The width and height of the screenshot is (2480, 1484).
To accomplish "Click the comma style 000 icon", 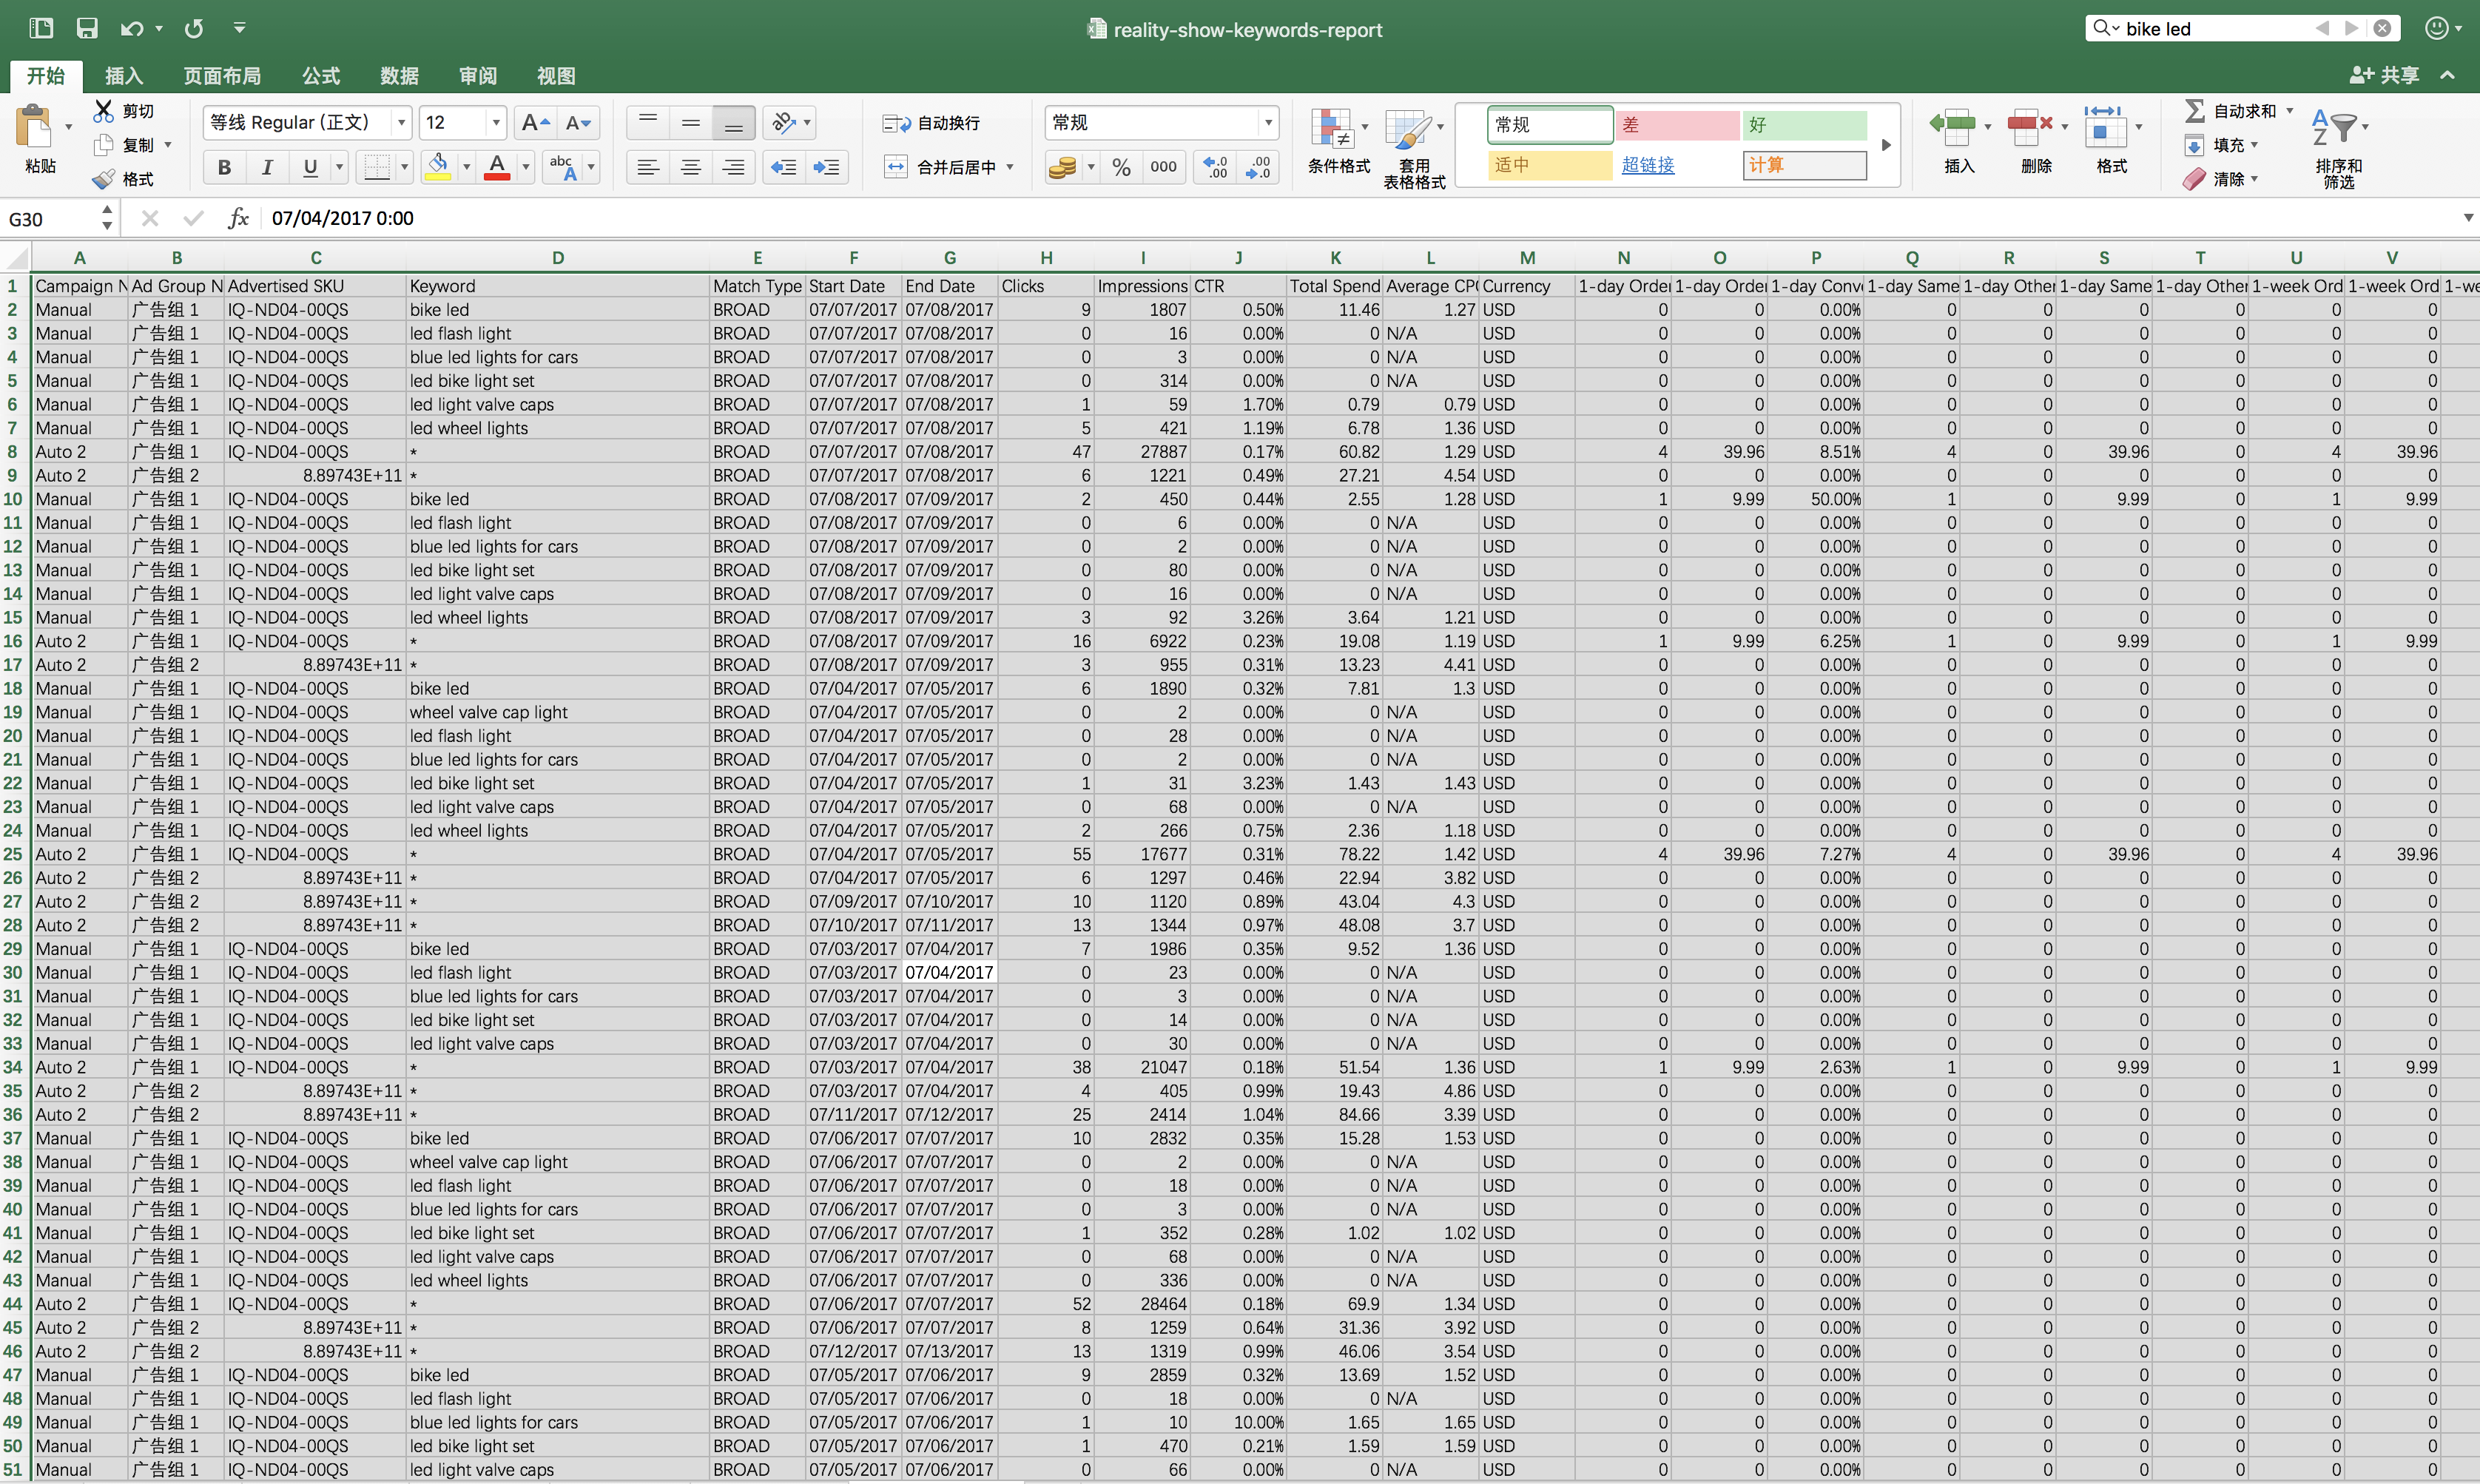I will coord(1163,167).
